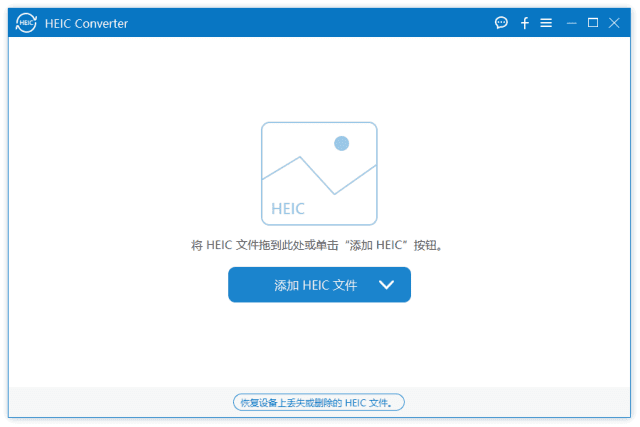Click the HEIC Converter app logo
The height and width of the screenshot is (427, 640).
click(25, 23)
